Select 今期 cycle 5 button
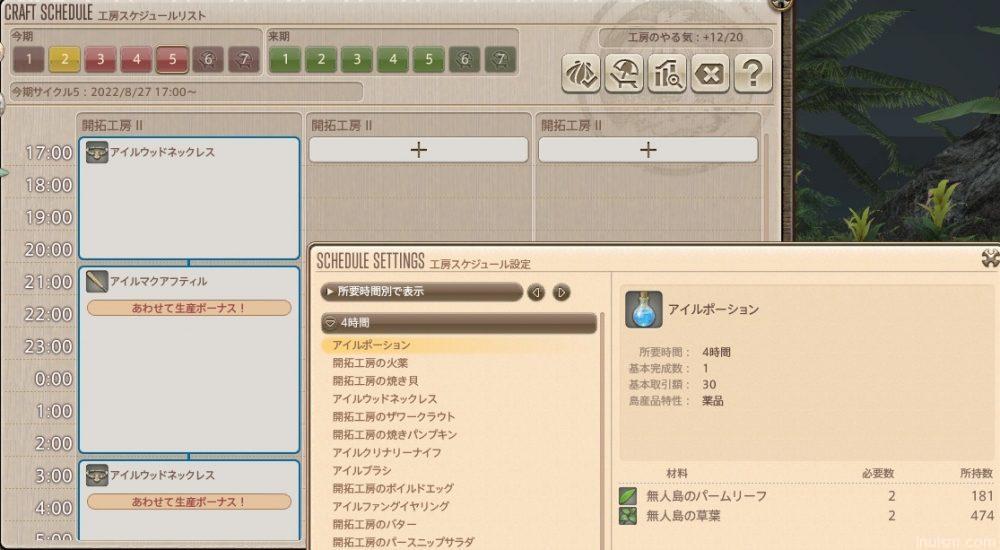 (x=172, y=60)
